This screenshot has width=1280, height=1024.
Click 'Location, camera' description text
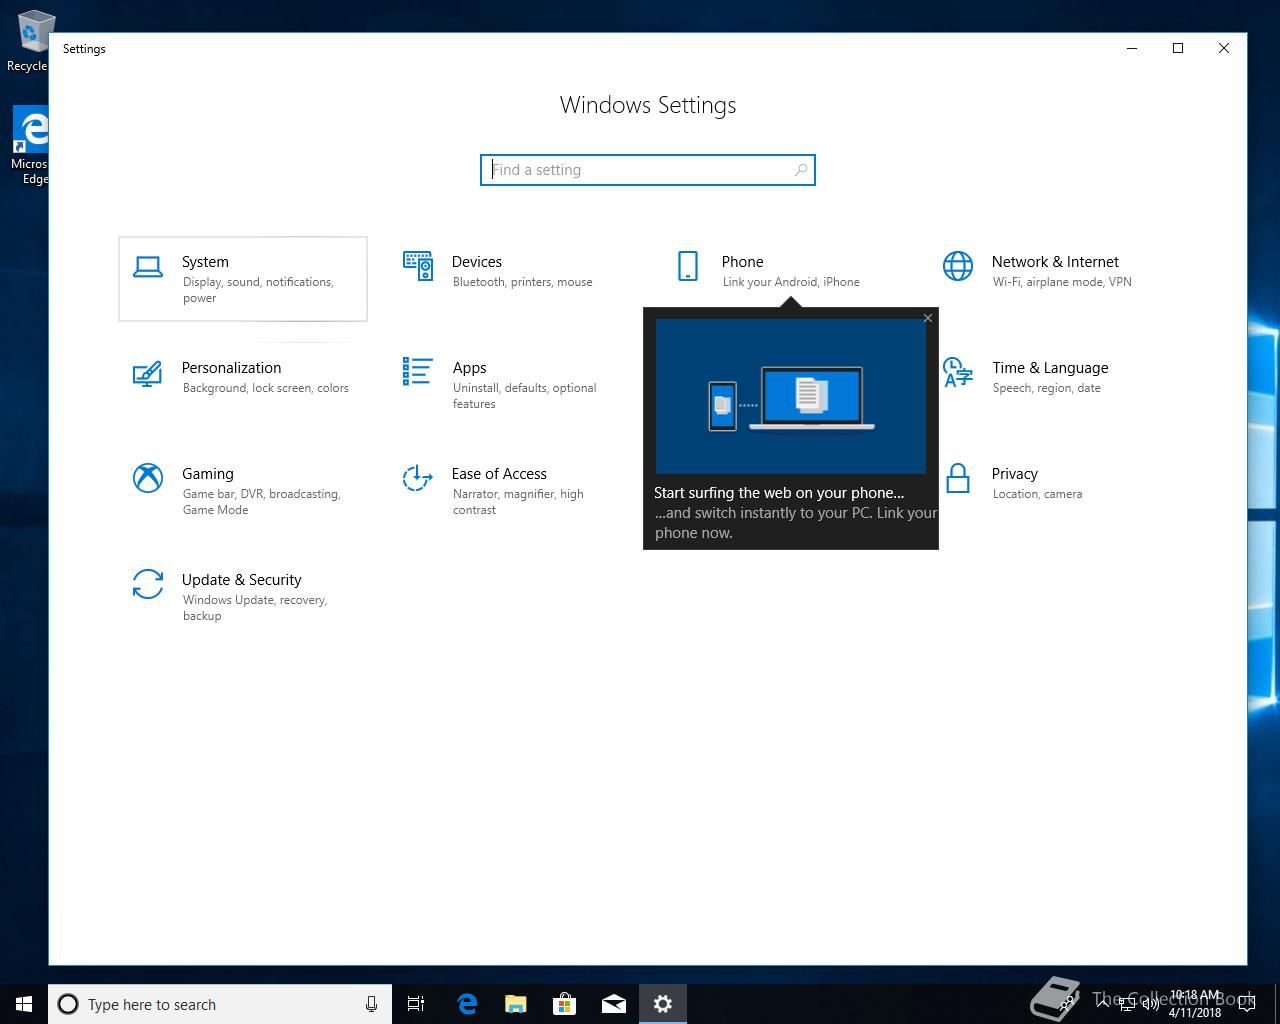pos(1037,494)
